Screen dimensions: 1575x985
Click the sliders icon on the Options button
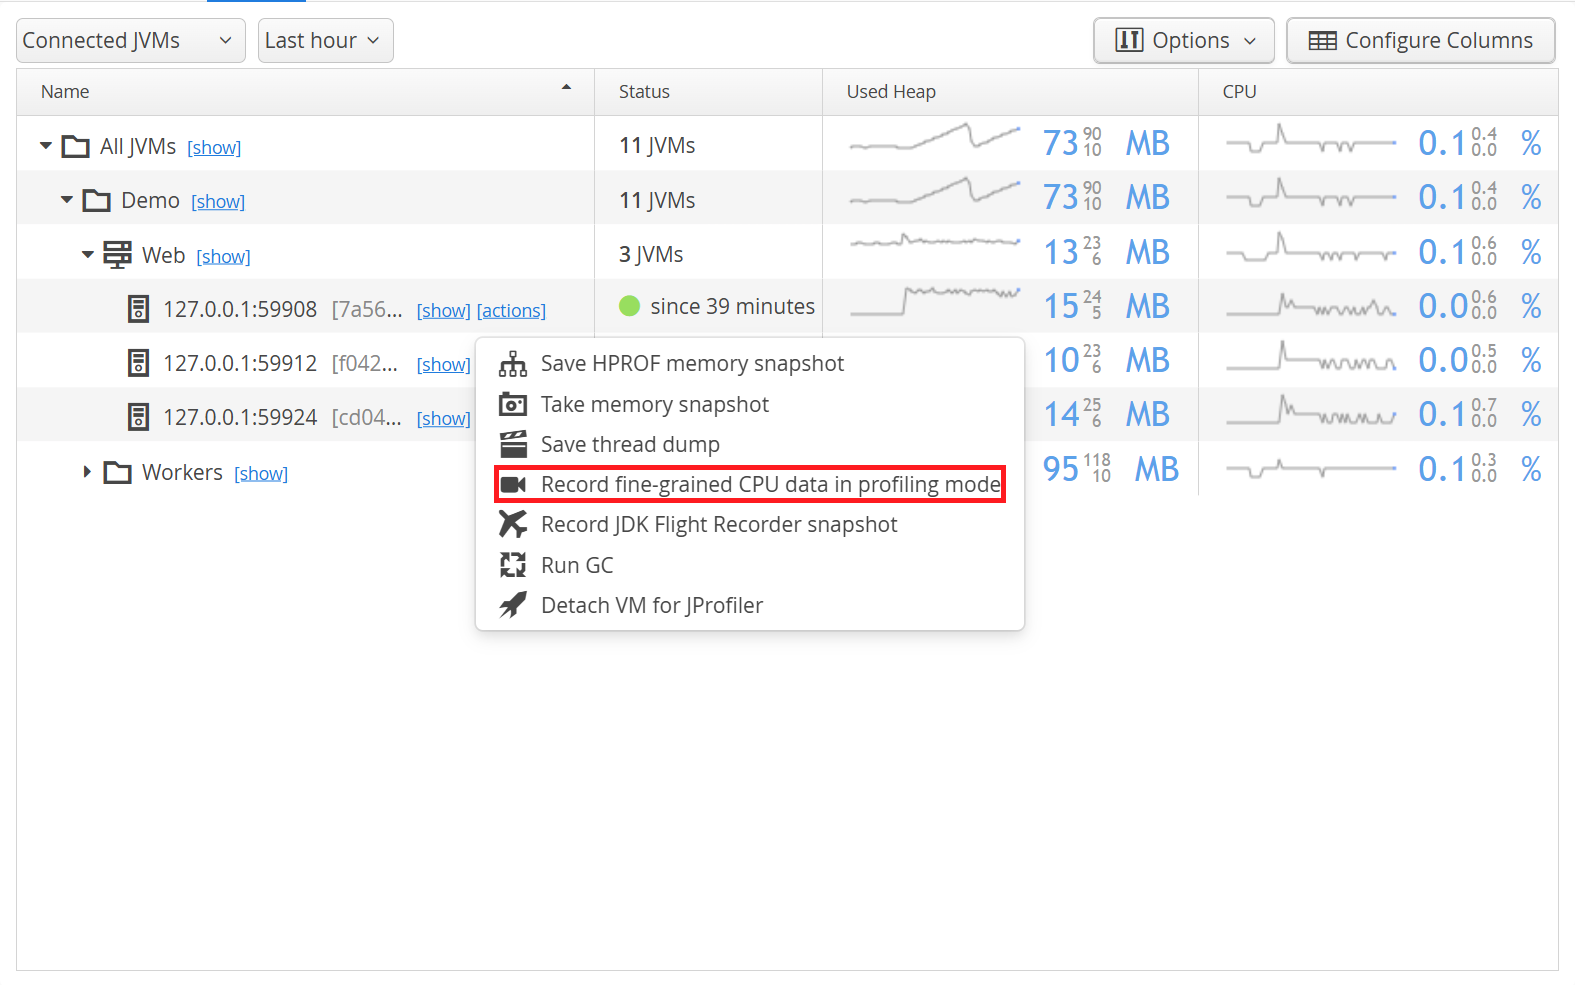pos(1129,40)
